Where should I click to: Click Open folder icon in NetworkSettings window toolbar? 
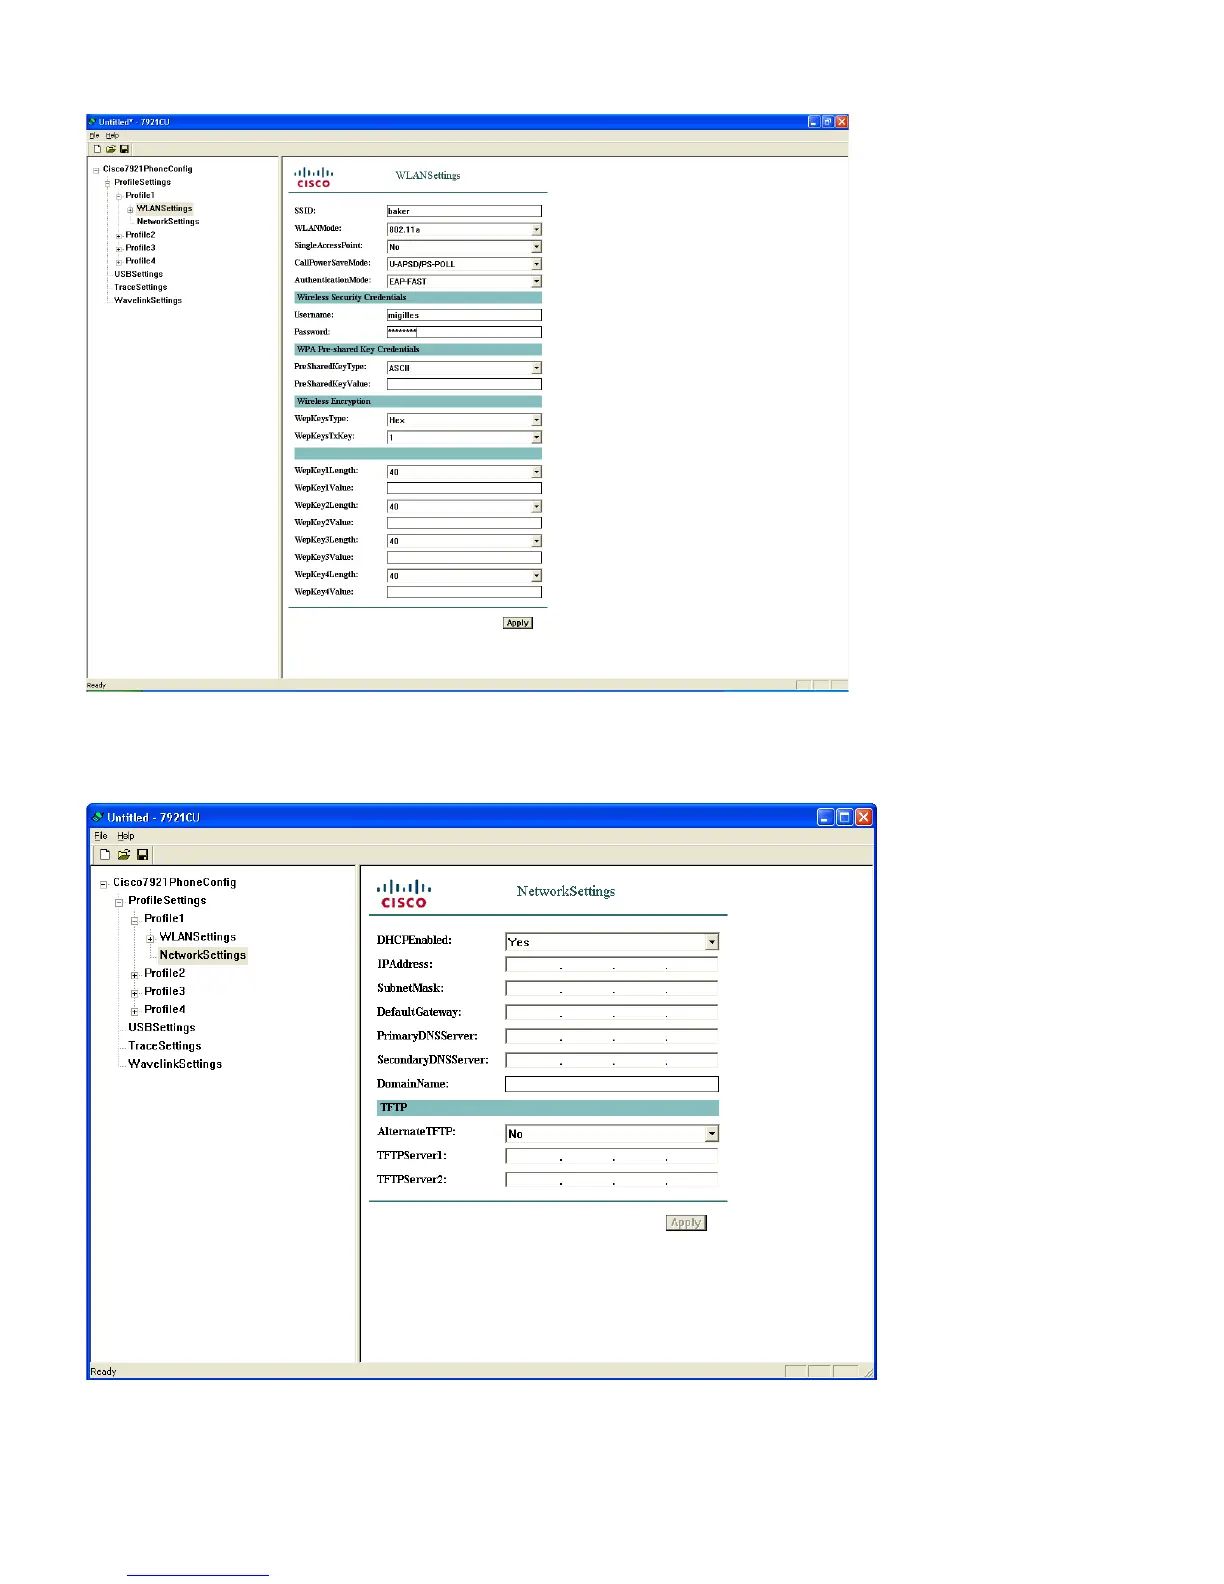tap(124, 855)
